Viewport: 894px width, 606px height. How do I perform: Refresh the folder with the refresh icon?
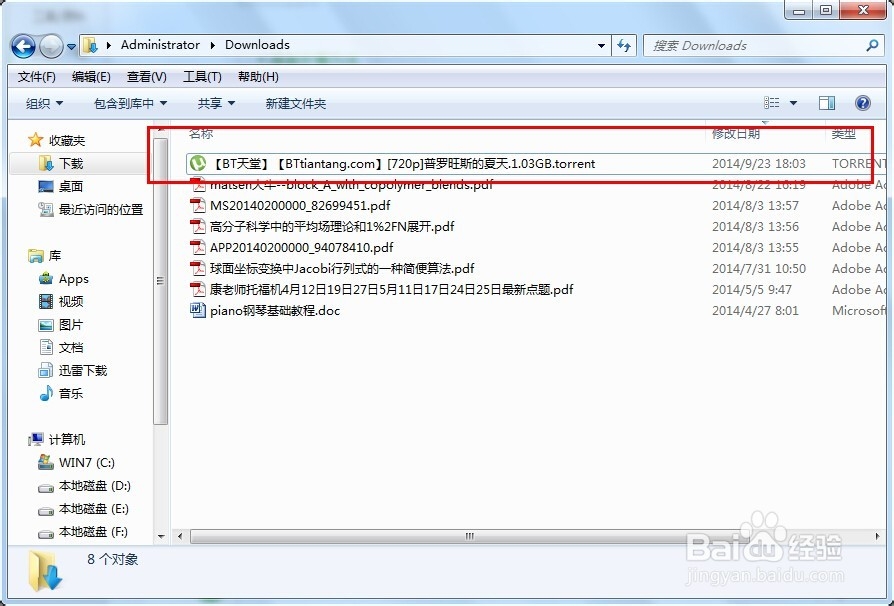[x=624, y=46]
